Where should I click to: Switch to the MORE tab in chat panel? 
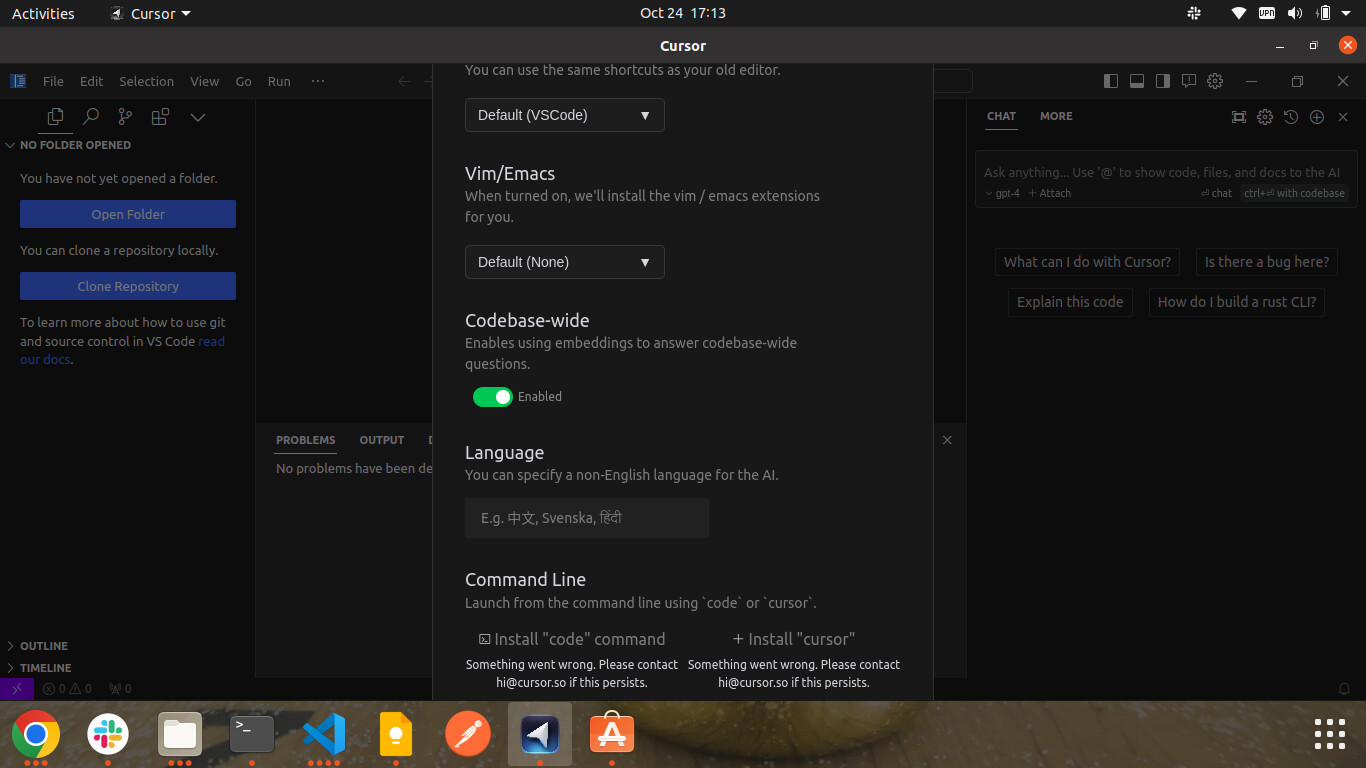point(1056,116)
